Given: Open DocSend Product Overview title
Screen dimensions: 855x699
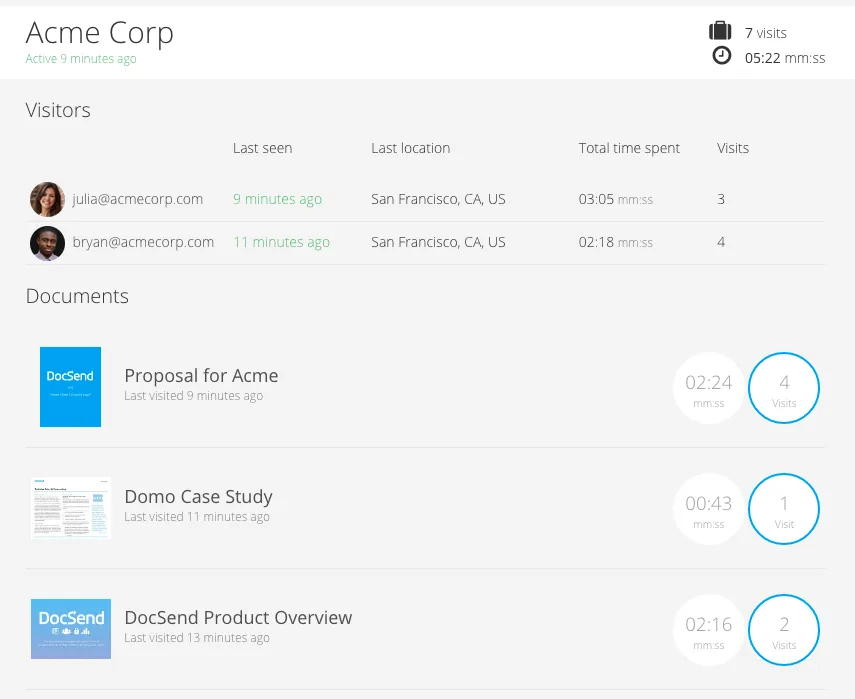Looking at the screenshot, I should [238, 618].
